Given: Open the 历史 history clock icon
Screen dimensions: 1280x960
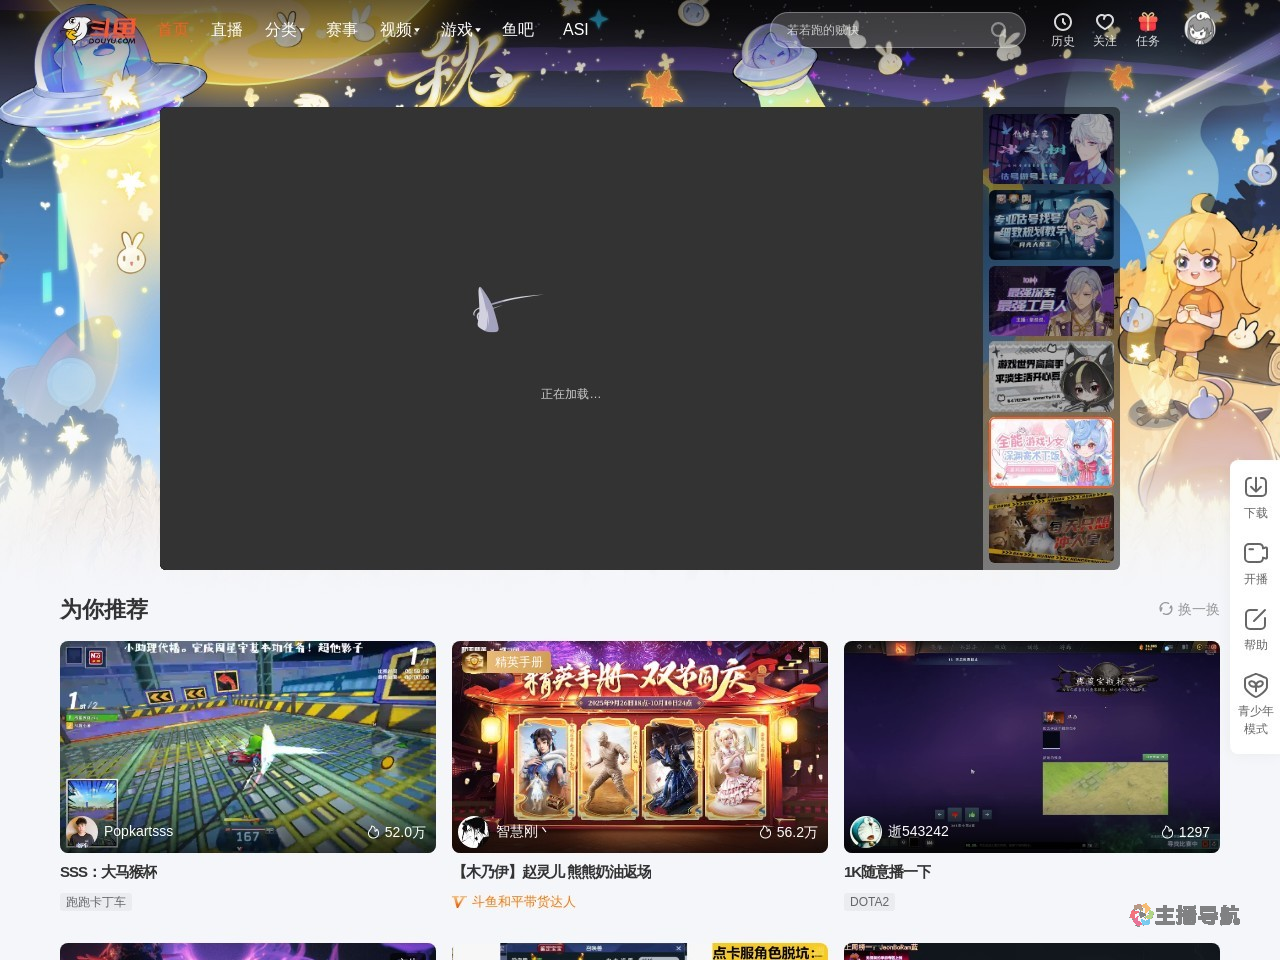Looking at the screenshot, I should pos(1062,23).
